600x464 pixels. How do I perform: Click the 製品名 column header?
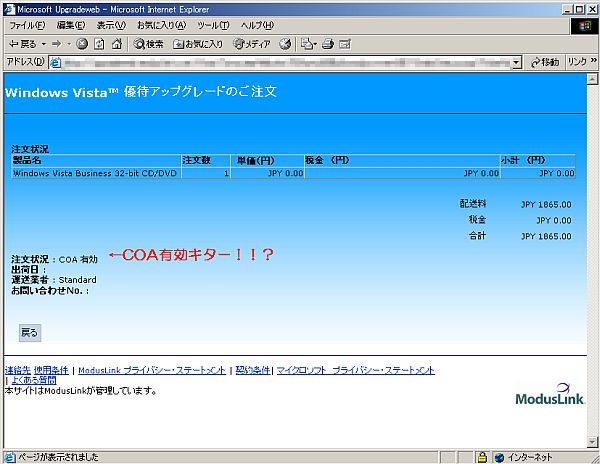(96, 160)
